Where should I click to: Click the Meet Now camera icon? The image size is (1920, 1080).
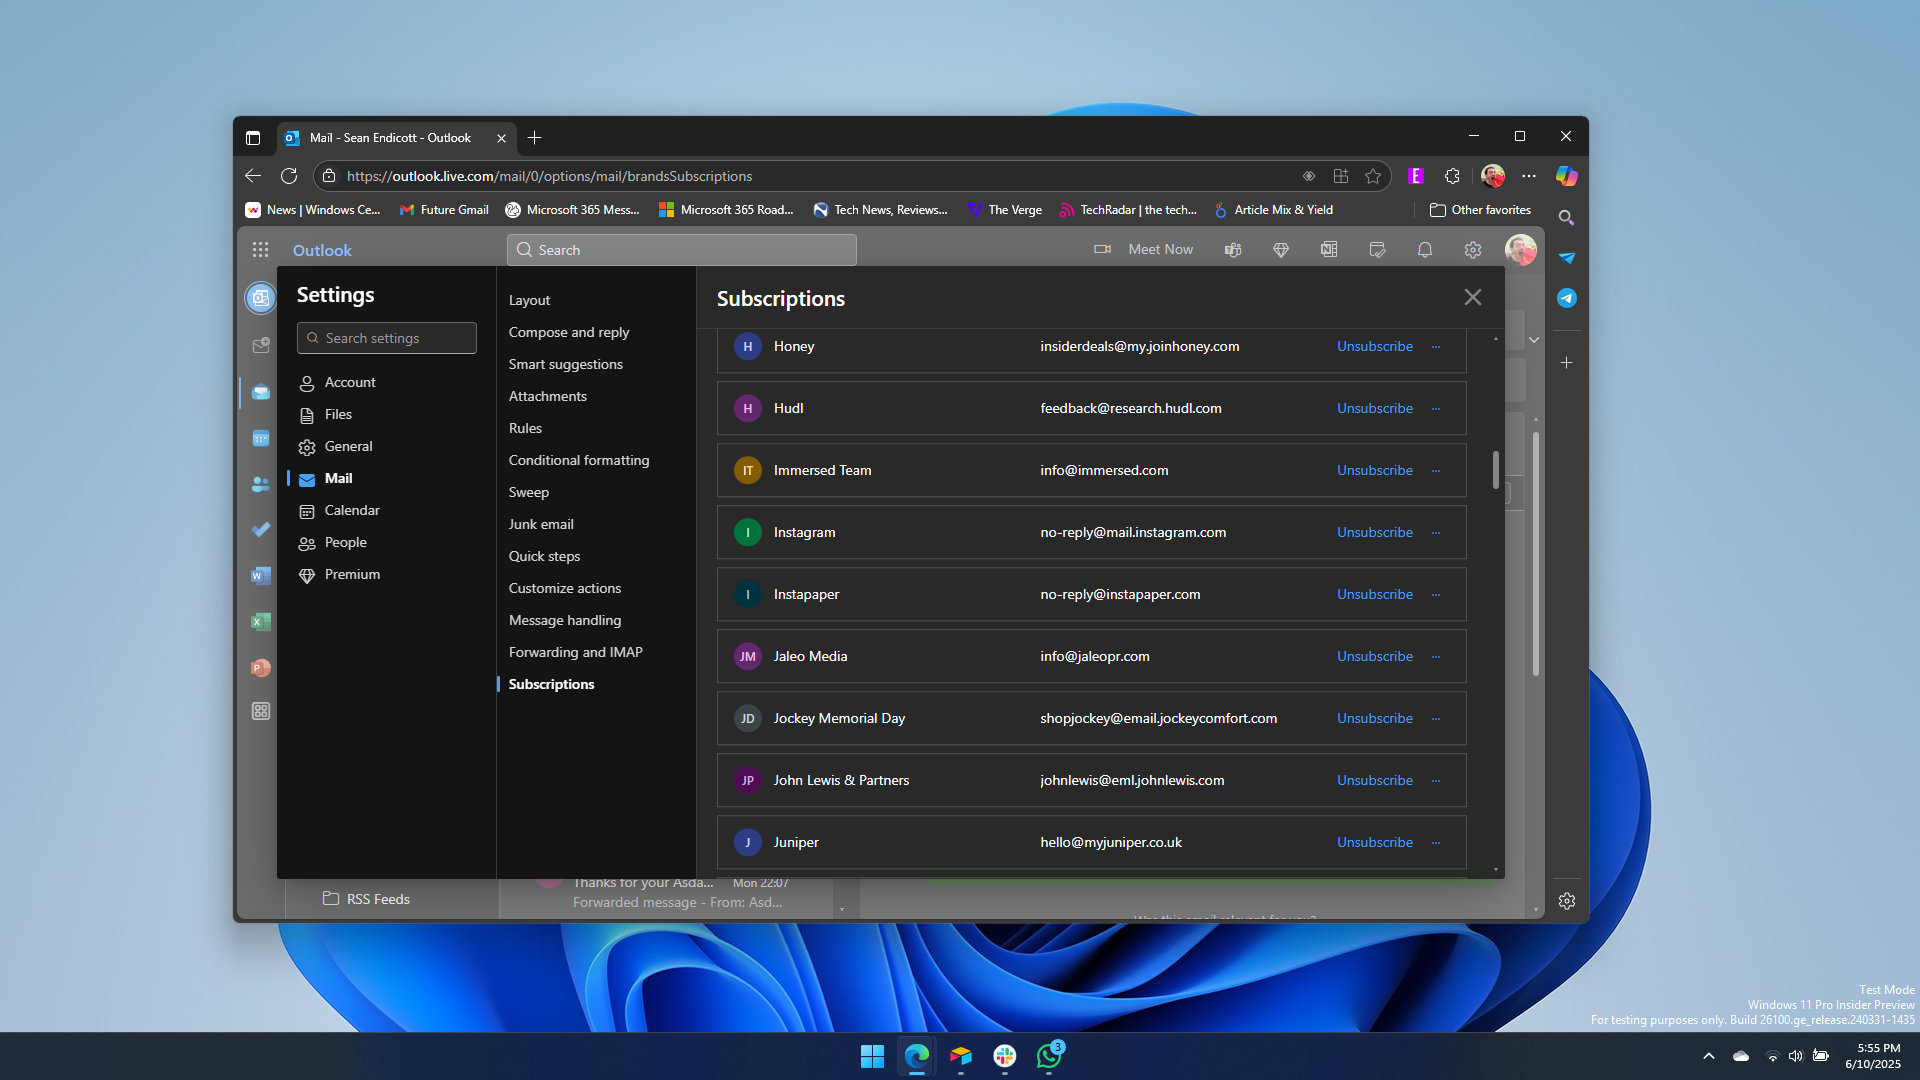[x=1102, y=250]
